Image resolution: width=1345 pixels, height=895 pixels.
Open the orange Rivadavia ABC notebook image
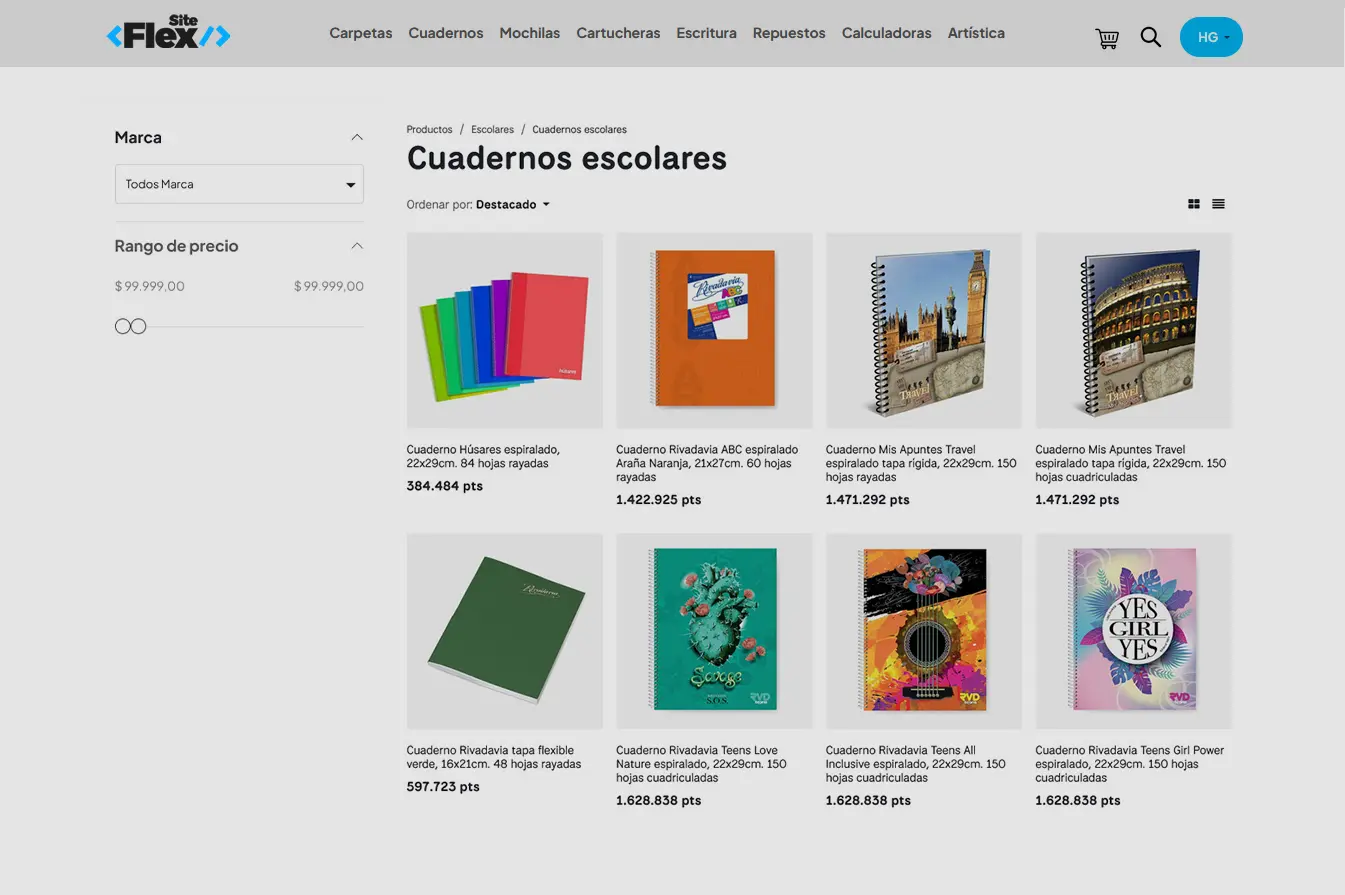pyautogui.click(x=714, y=330)
